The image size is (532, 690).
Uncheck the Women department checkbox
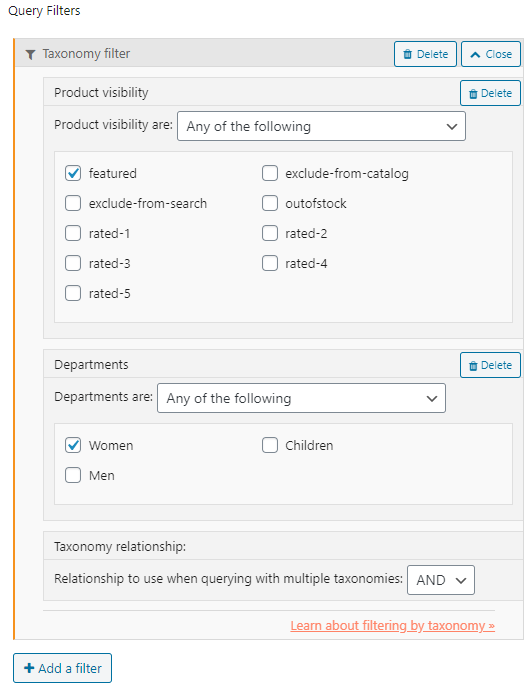(73, 445)
